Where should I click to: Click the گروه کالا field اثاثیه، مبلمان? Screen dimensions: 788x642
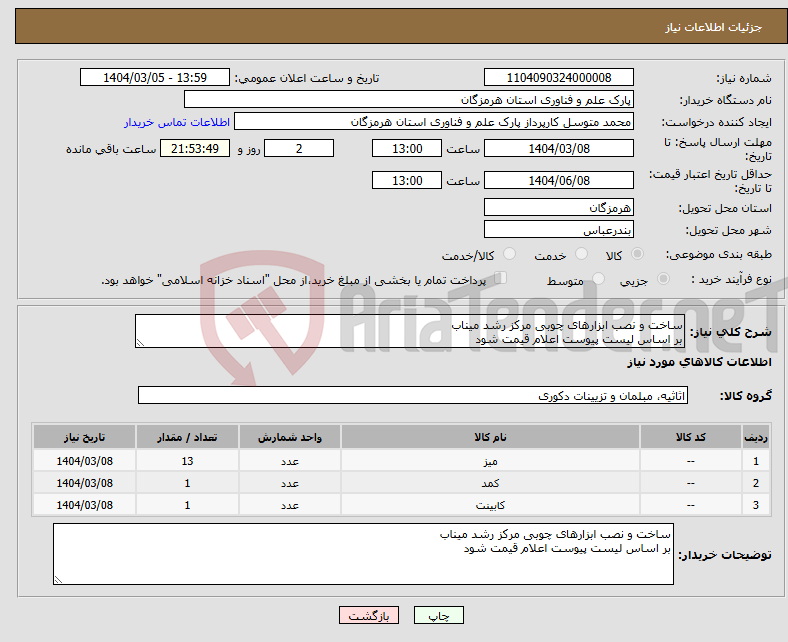point(413,395)
